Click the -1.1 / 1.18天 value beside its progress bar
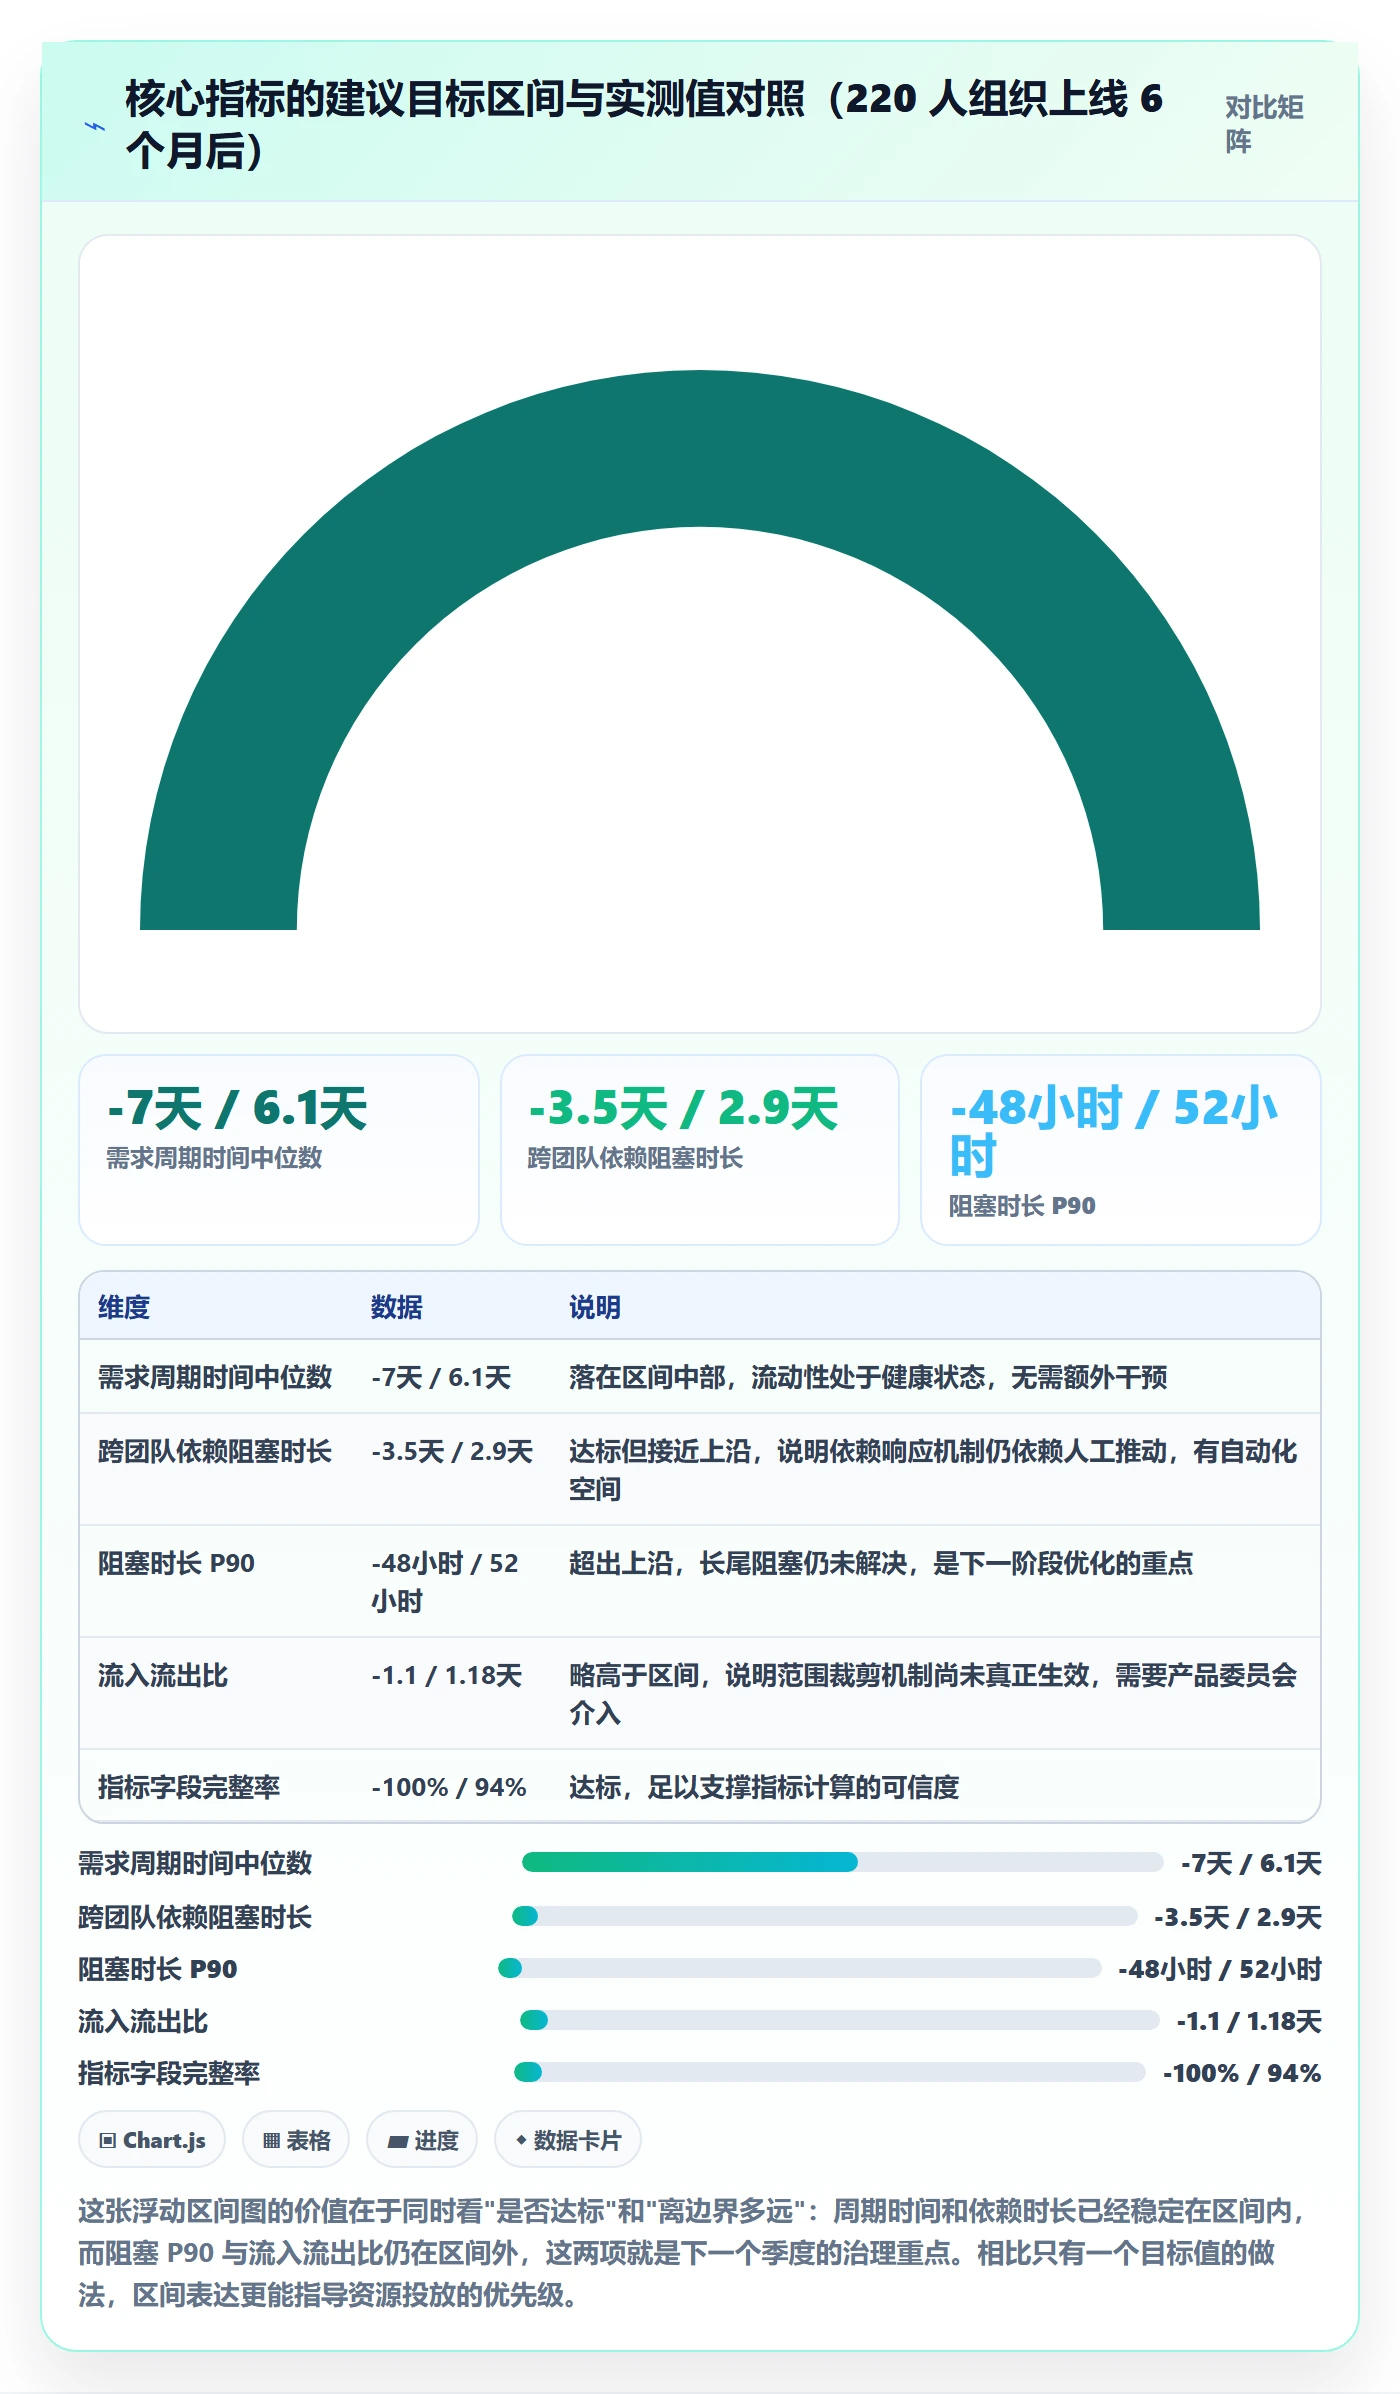 click(1249, 2021)
